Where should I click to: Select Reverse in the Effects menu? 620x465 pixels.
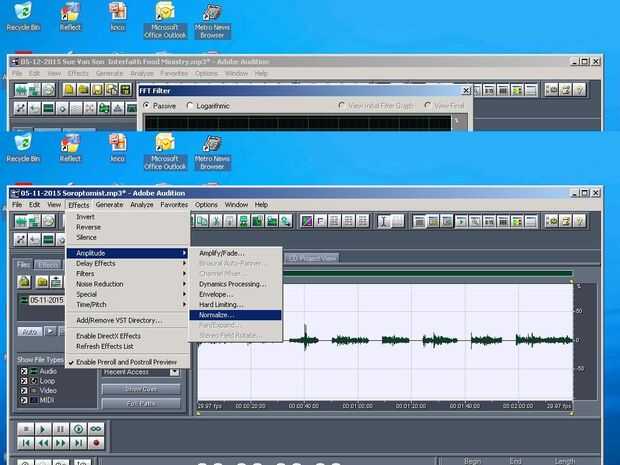pos(127,227)
